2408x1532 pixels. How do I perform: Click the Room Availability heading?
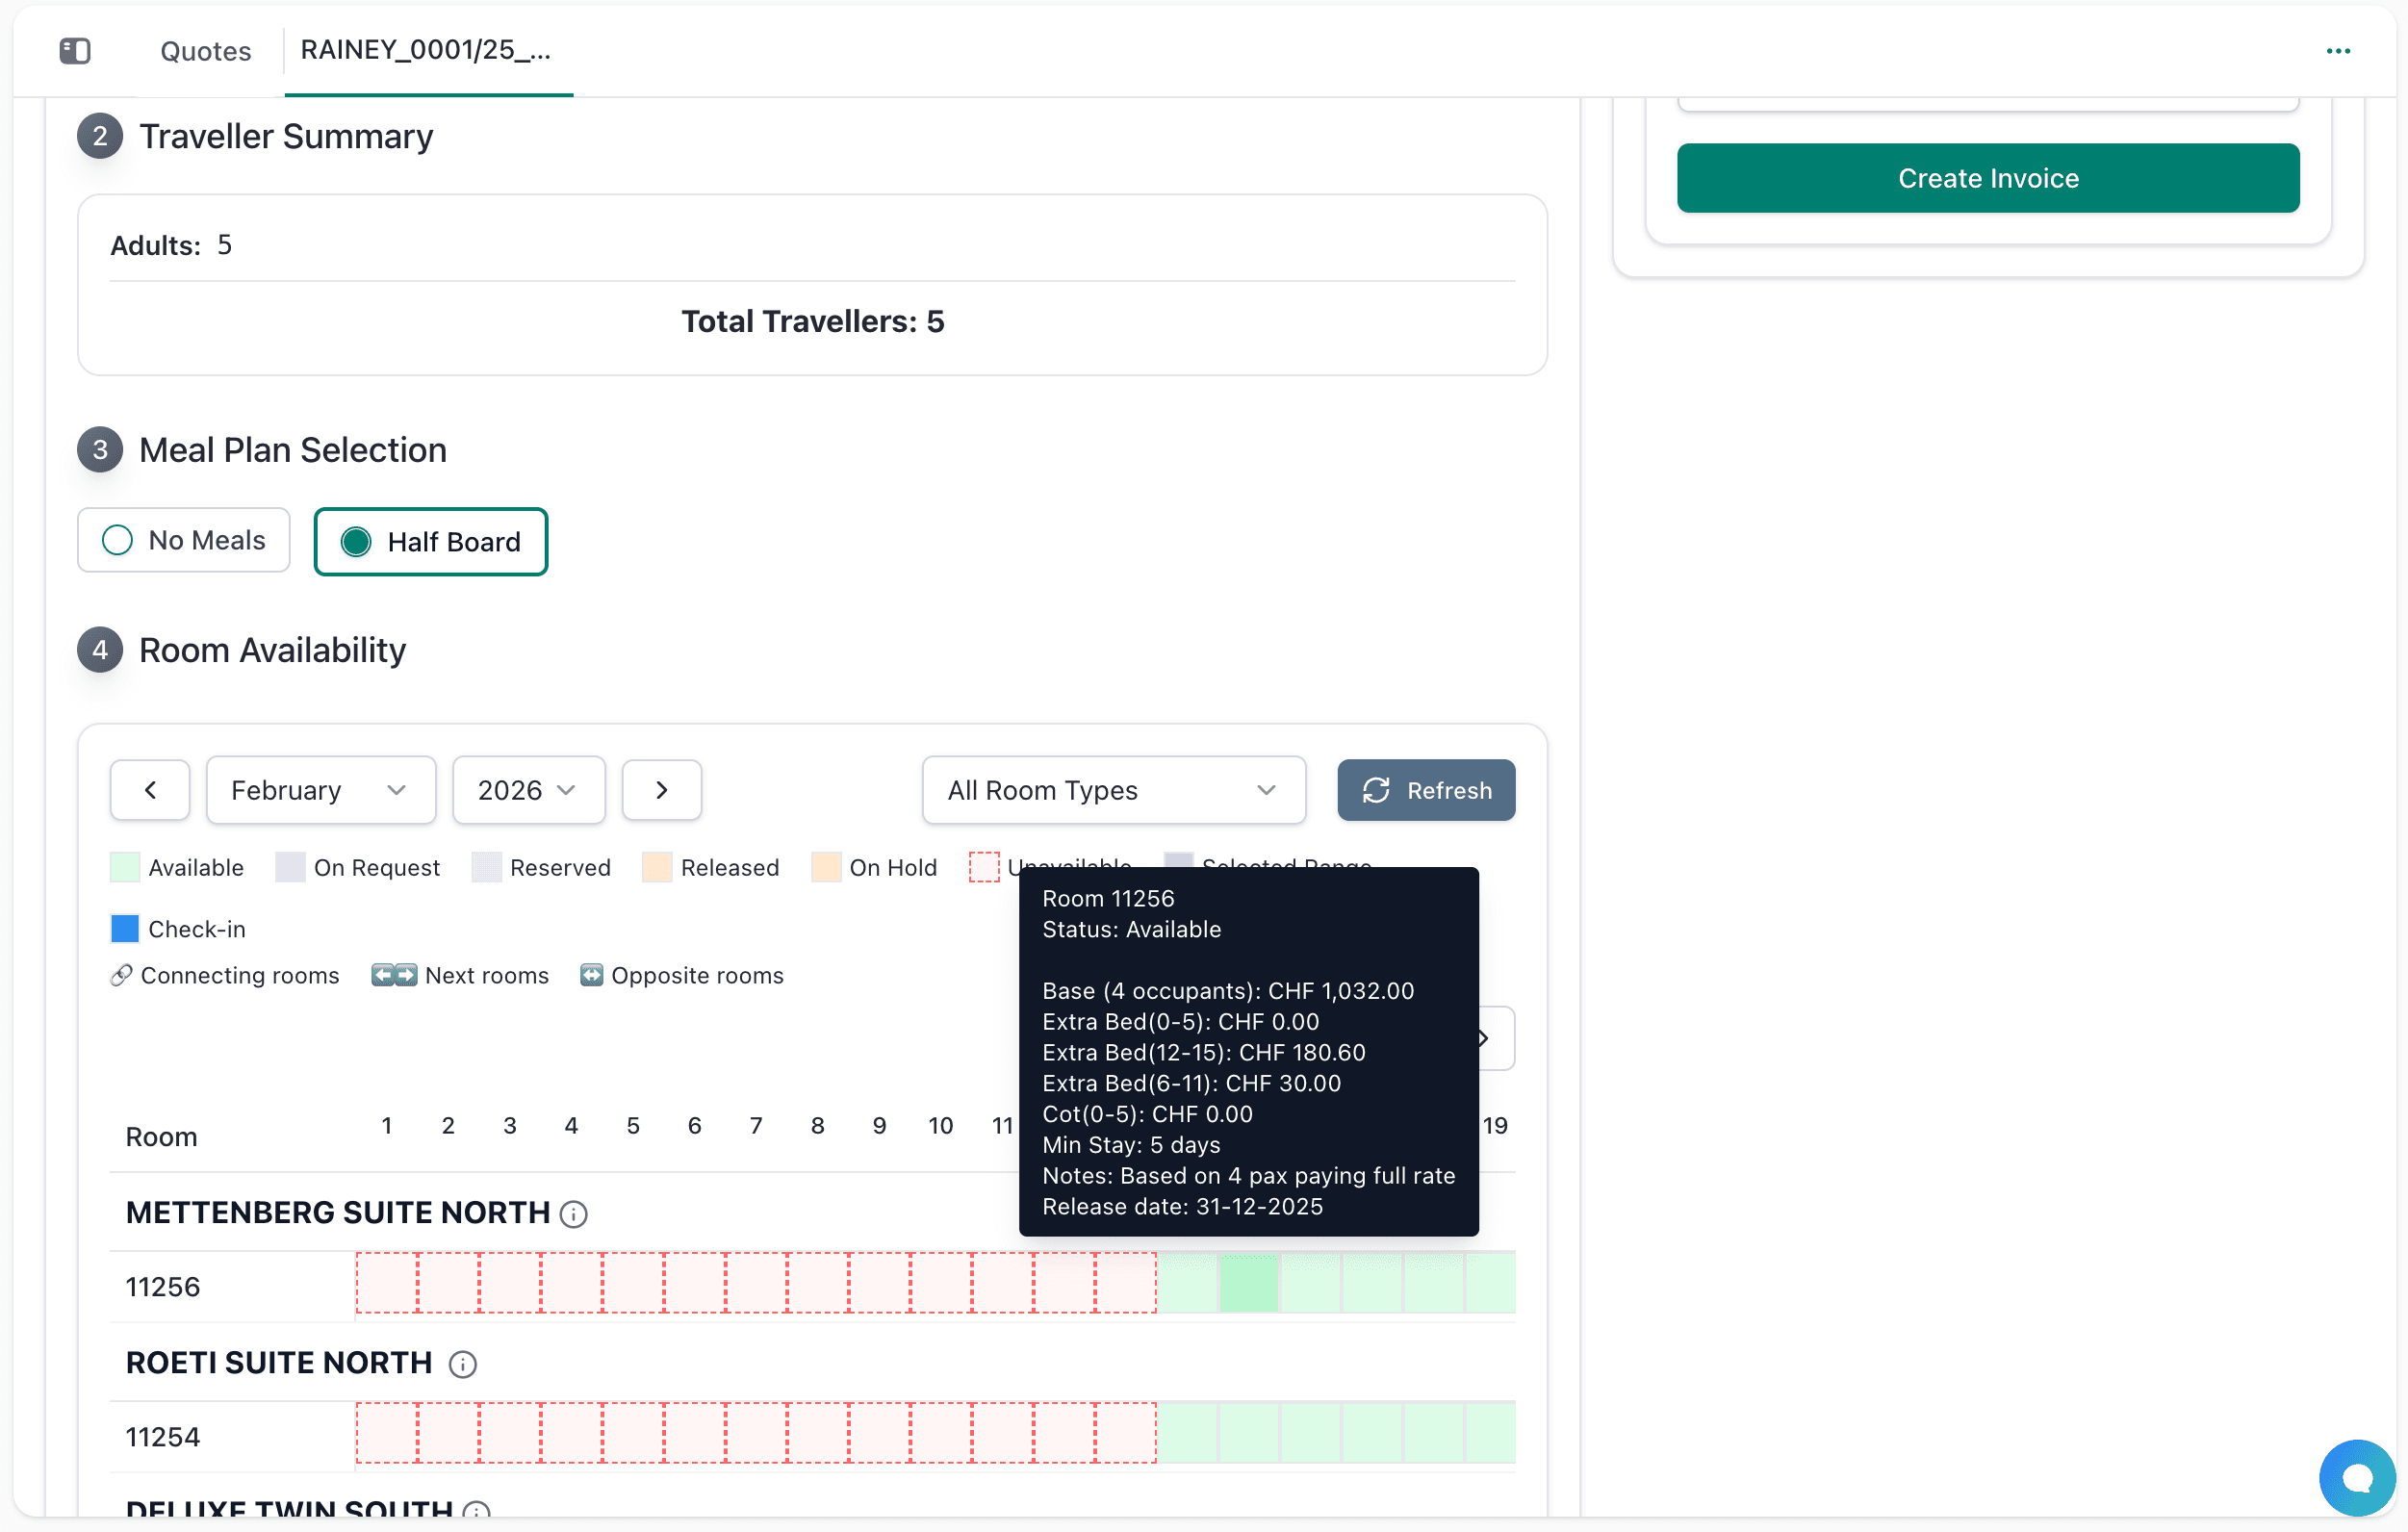point(272,650)
